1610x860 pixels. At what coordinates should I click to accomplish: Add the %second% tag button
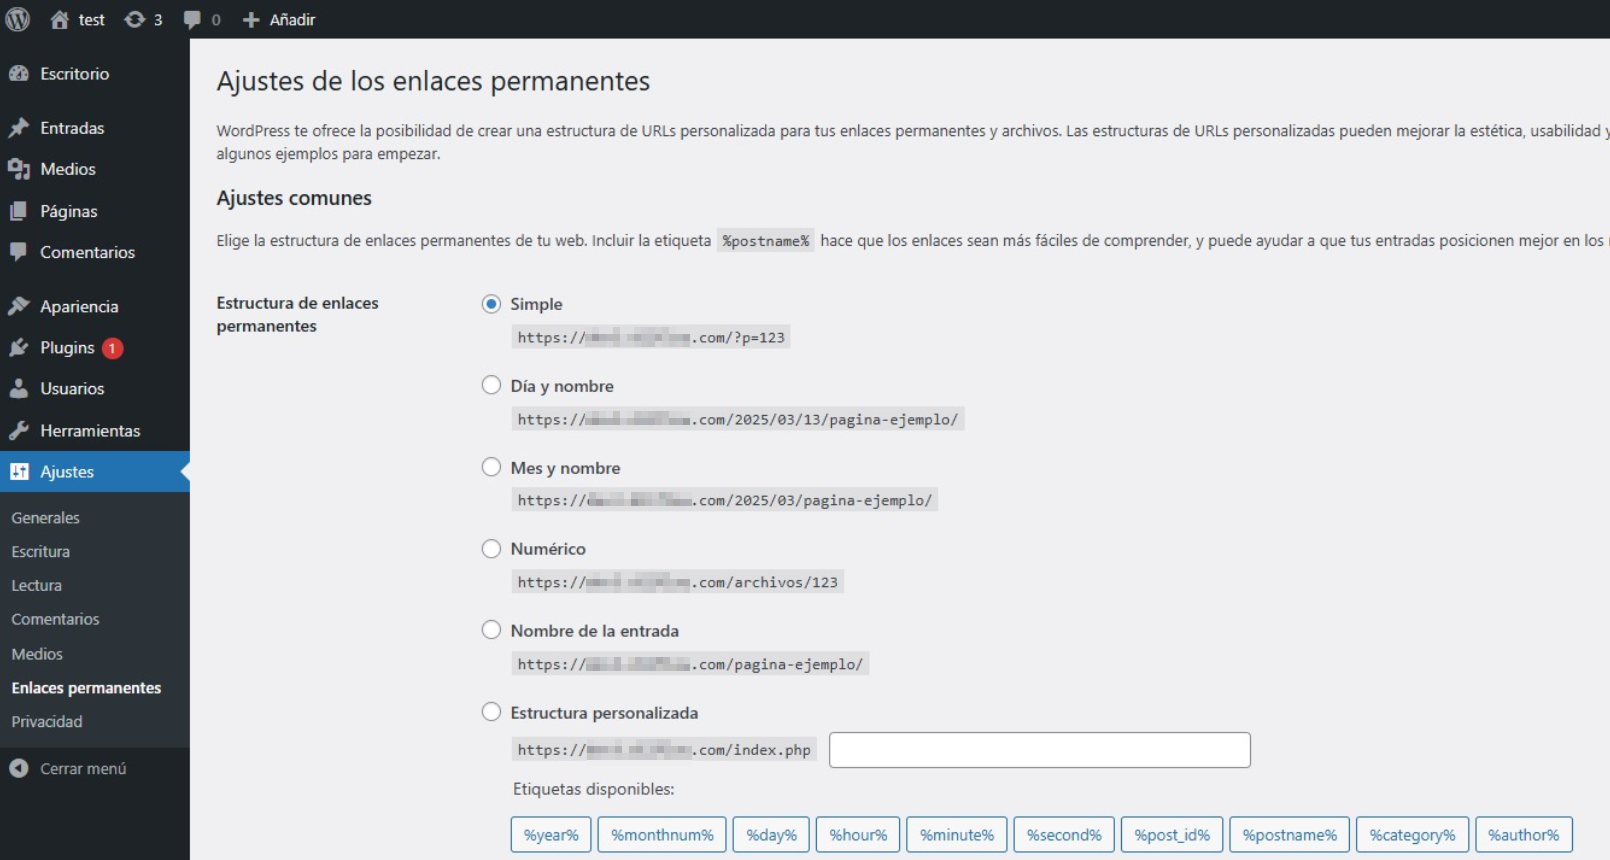tap(1064, 835)
